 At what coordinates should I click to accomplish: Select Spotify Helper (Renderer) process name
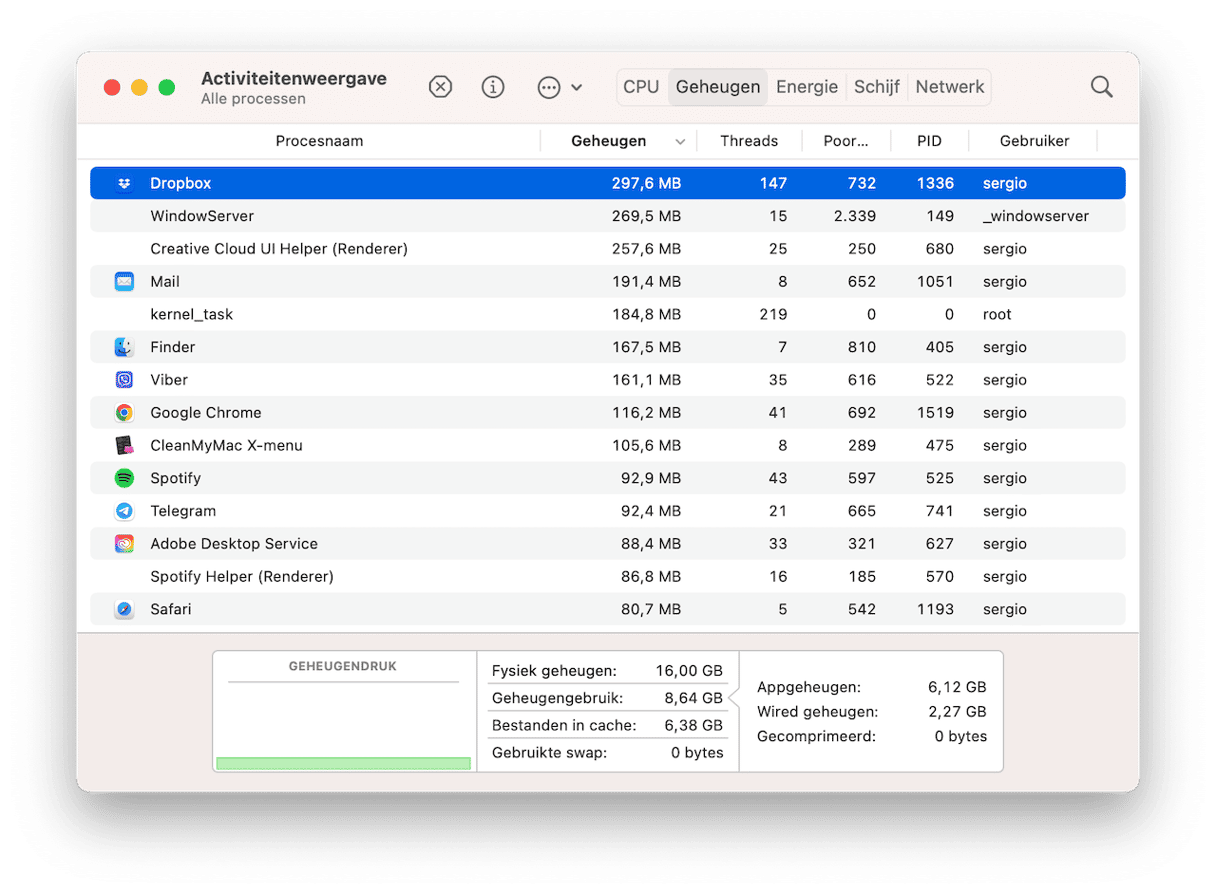(242, 577)
